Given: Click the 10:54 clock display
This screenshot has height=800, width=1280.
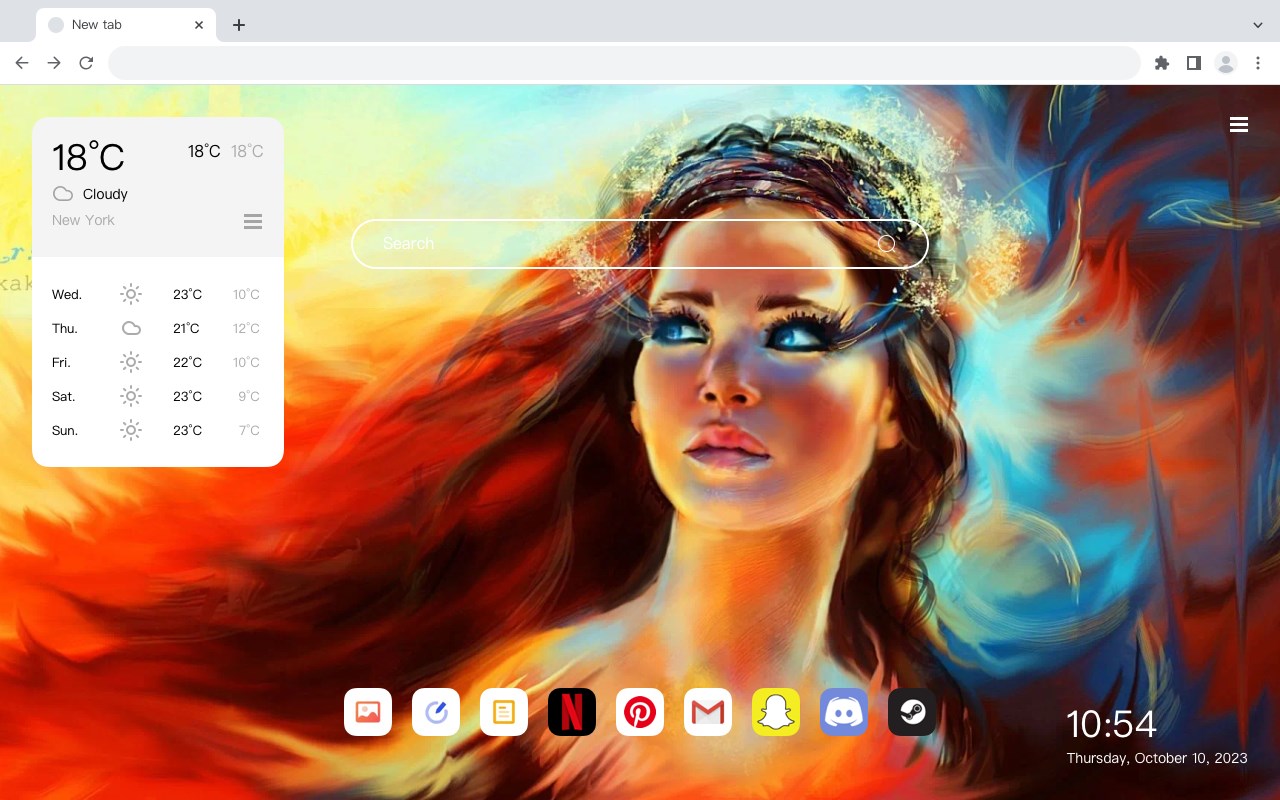Looking at the screenshot, I should [1111, 724].
